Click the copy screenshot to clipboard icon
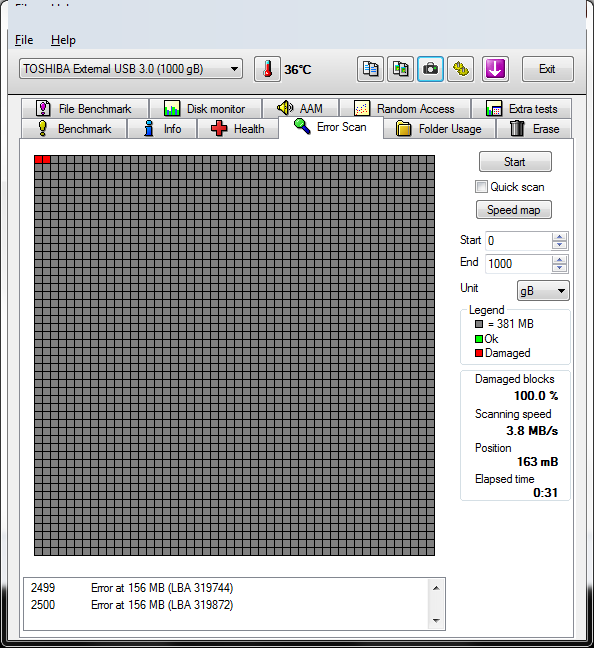 tap(400, 69)
